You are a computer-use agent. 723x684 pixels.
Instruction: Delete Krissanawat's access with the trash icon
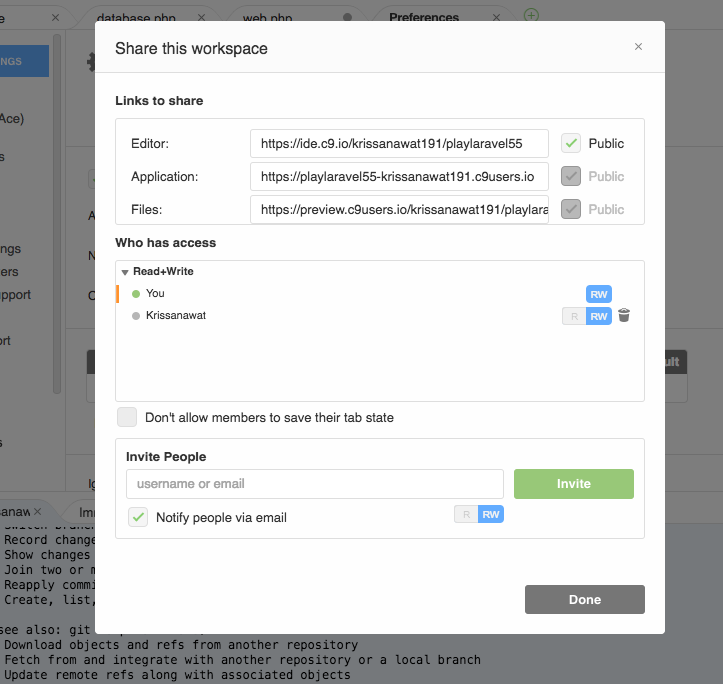click(x=624, y=316)
